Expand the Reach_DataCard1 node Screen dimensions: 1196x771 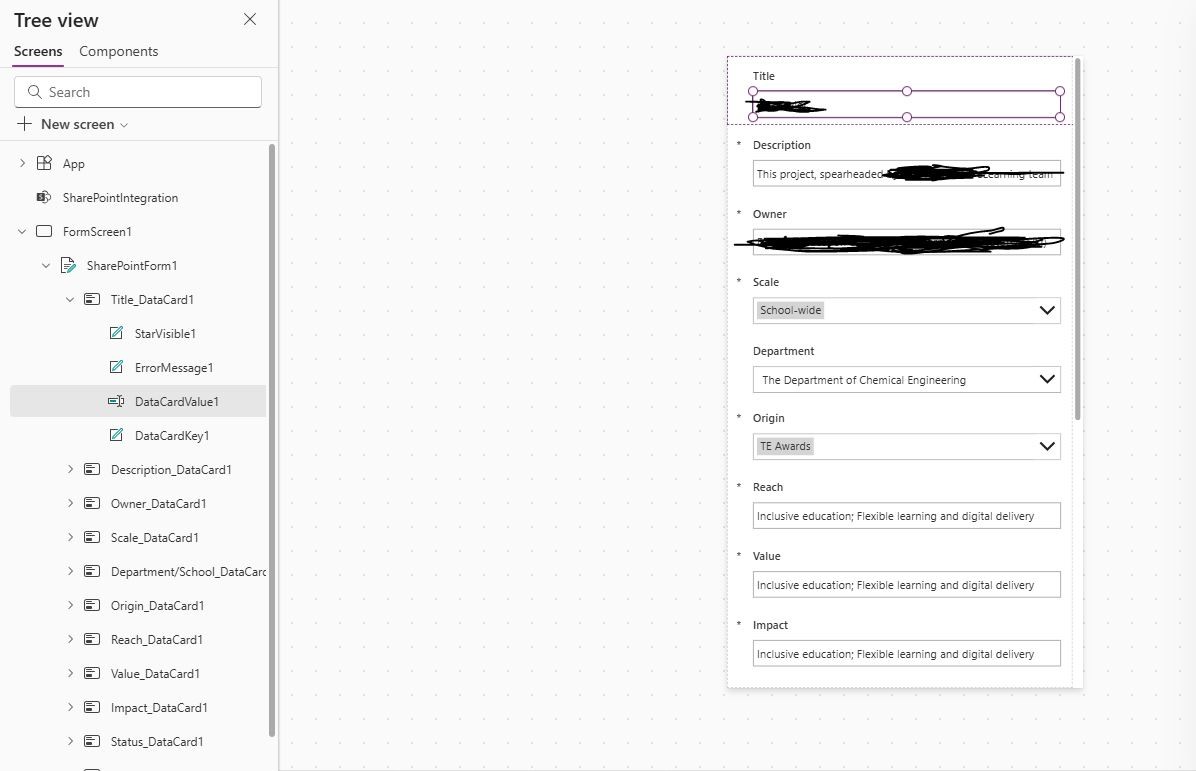point(70,639)
